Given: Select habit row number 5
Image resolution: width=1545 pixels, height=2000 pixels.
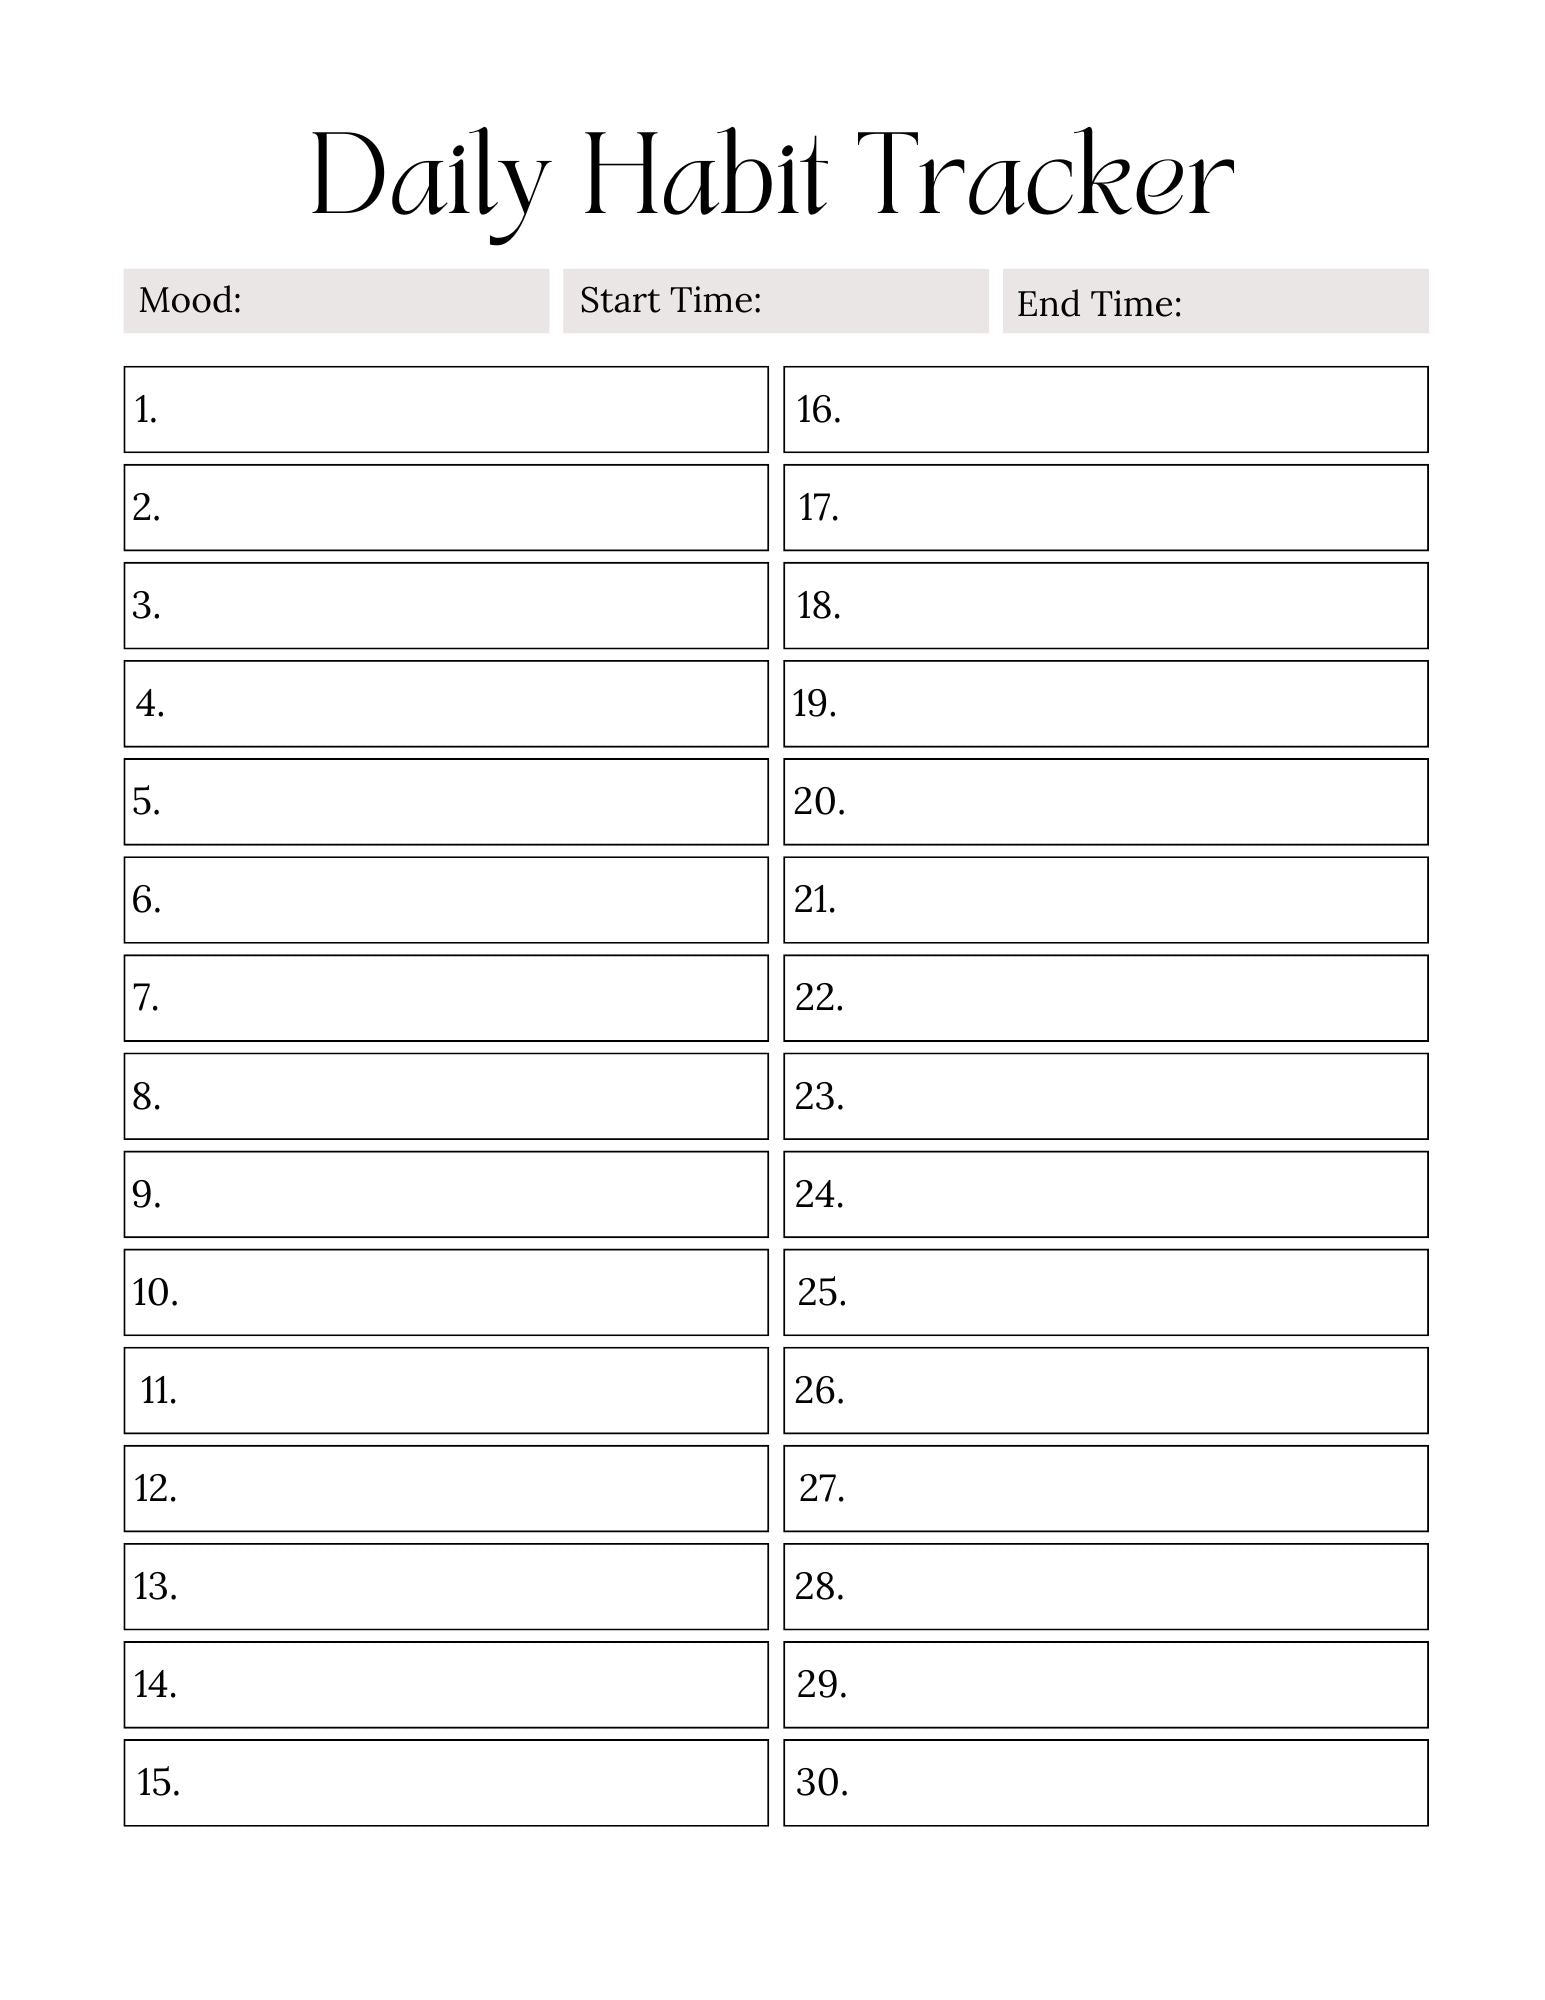Looking at the screenshot, I should (x=446, y=802).
